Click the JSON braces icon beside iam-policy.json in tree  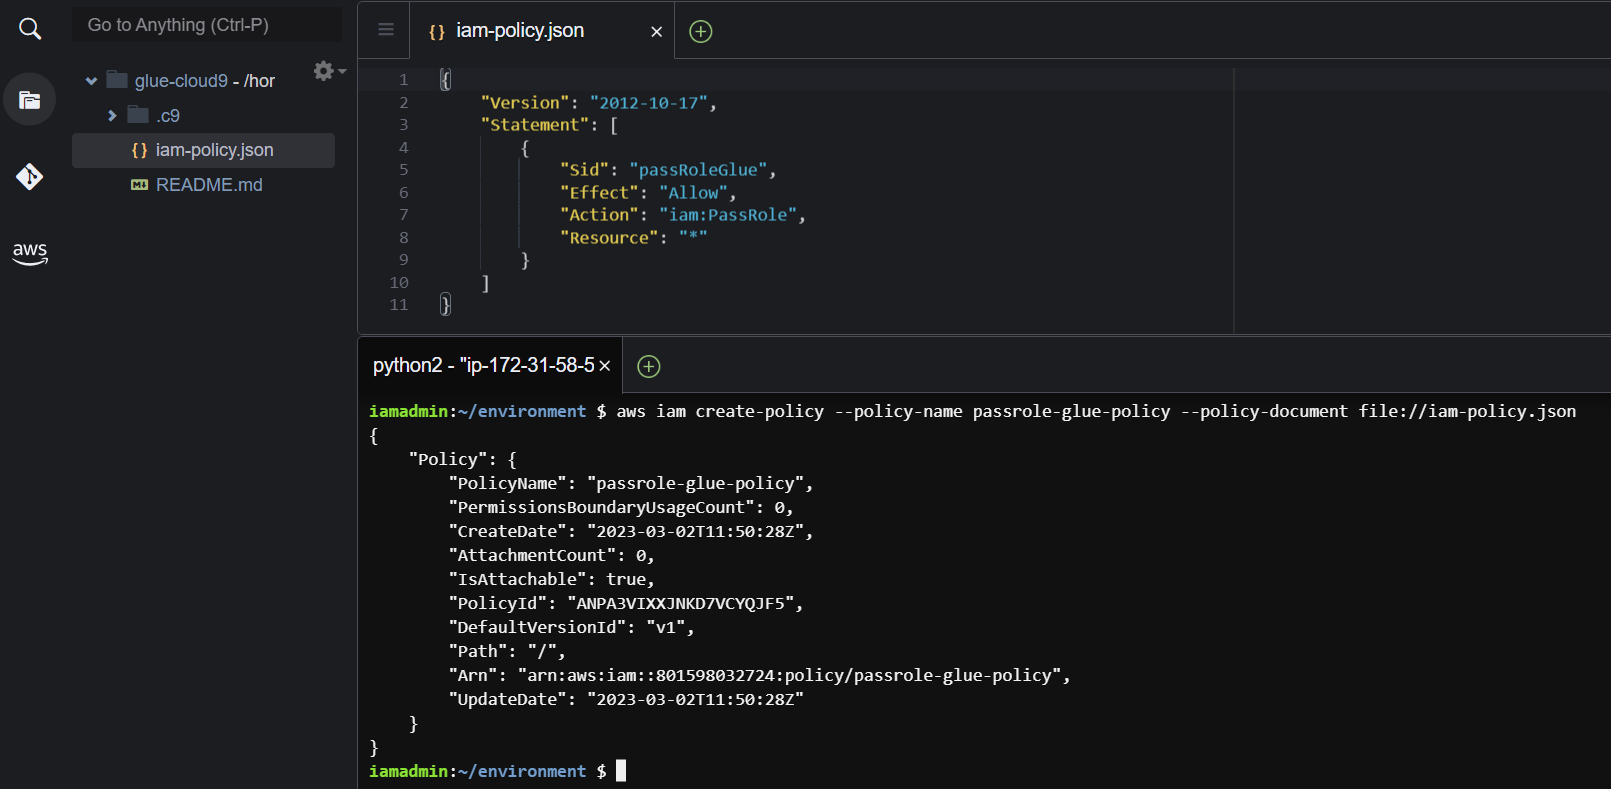pos(139,150)
